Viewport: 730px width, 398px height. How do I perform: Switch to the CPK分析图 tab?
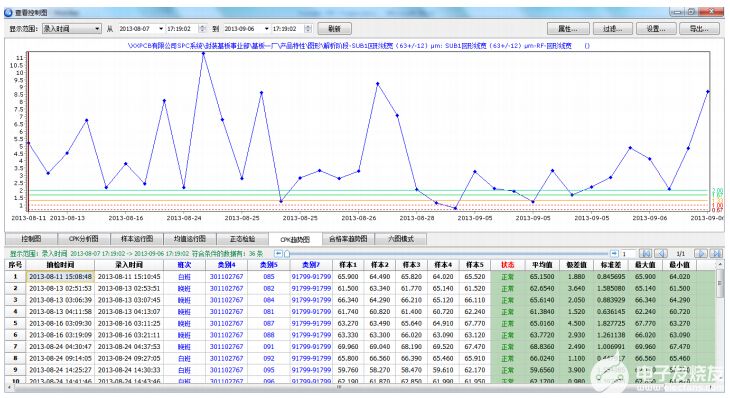(x=84, y=239)
